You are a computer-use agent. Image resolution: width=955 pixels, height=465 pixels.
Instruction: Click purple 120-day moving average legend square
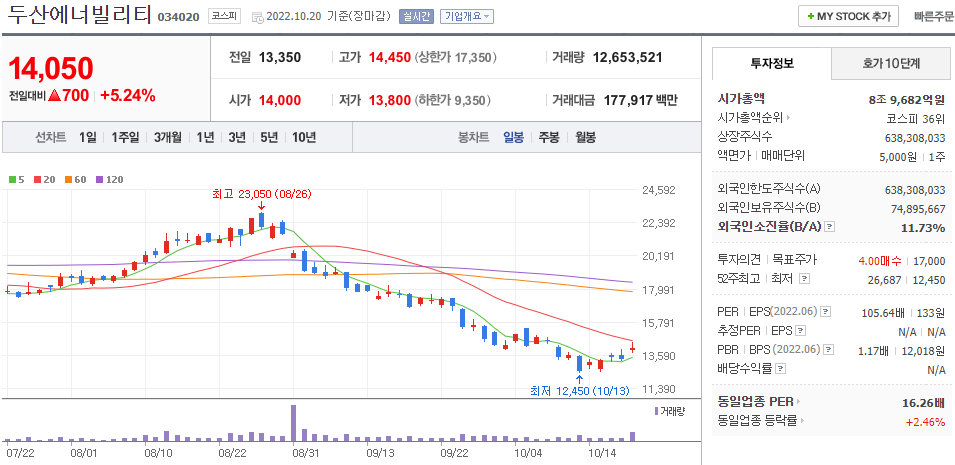pos(99,180)
